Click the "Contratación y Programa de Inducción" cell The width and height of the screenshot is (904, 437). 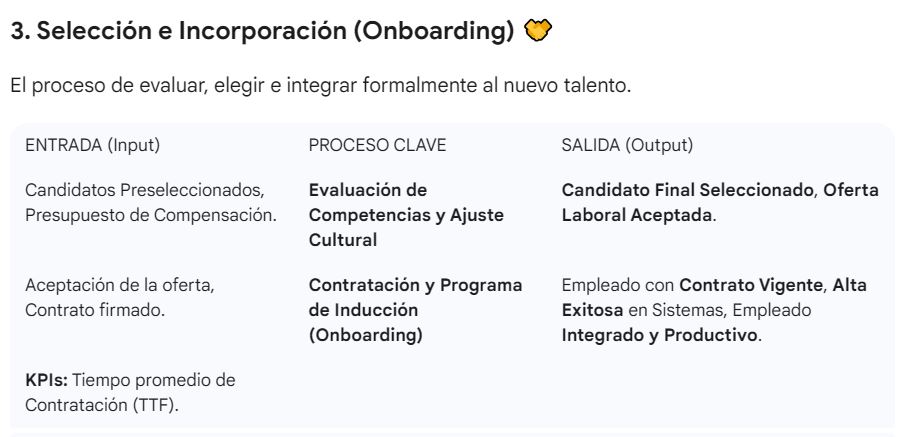pyautogui.click(x=415, y=311)
